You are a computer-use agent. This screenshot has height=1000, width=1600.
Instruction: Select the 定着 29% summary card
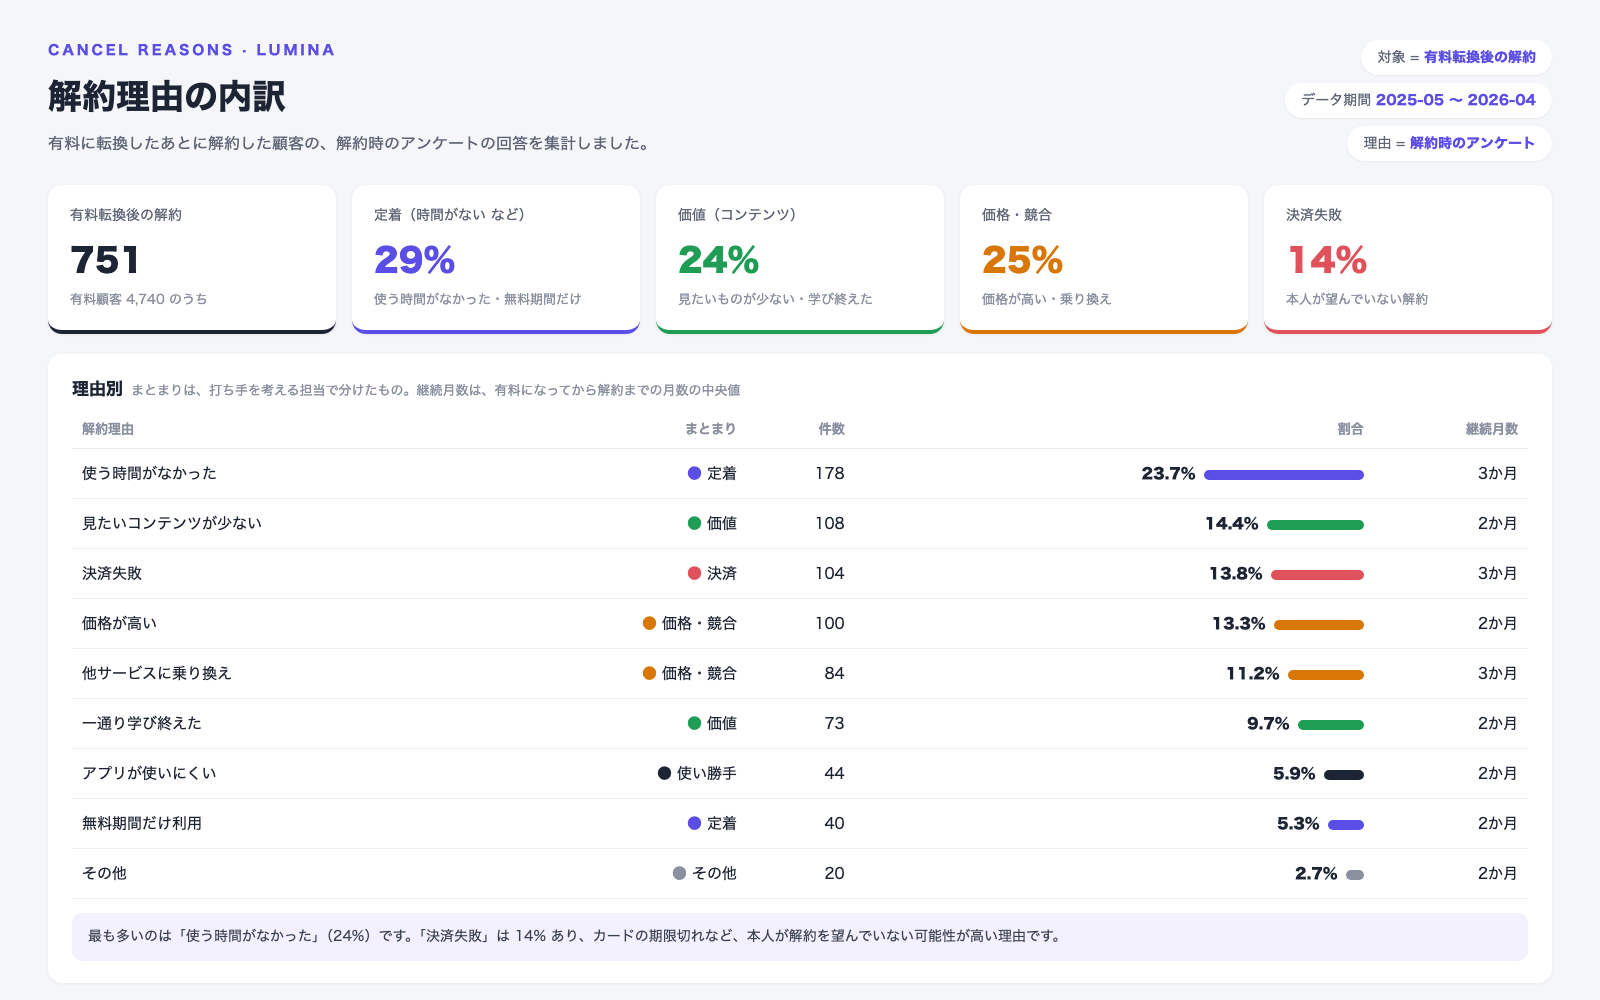496,259
